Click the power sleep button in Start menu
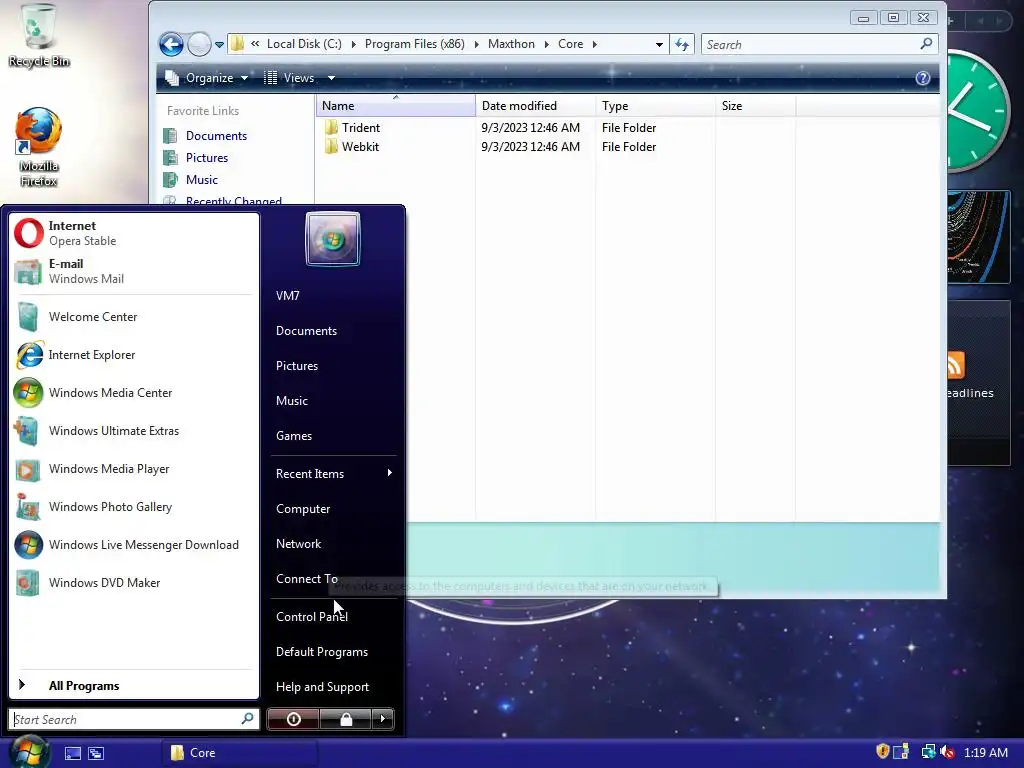Viewport: 1024px width, 768px height. 293,719
